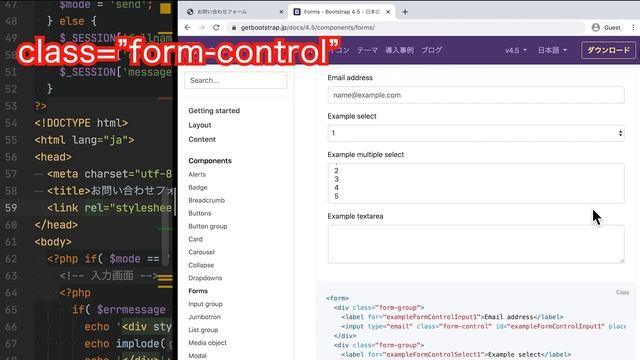Viewport: 640px width, 360px height.
Task: Expand the 日本語 language dropdown
Action: point(552,50)
